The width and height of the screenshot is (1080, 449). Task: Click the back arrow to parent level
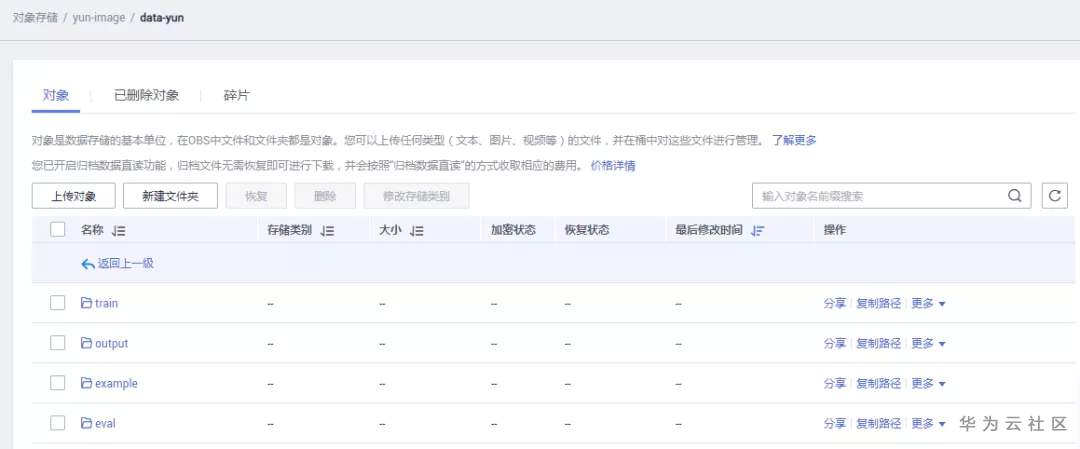tap(88, 264)
